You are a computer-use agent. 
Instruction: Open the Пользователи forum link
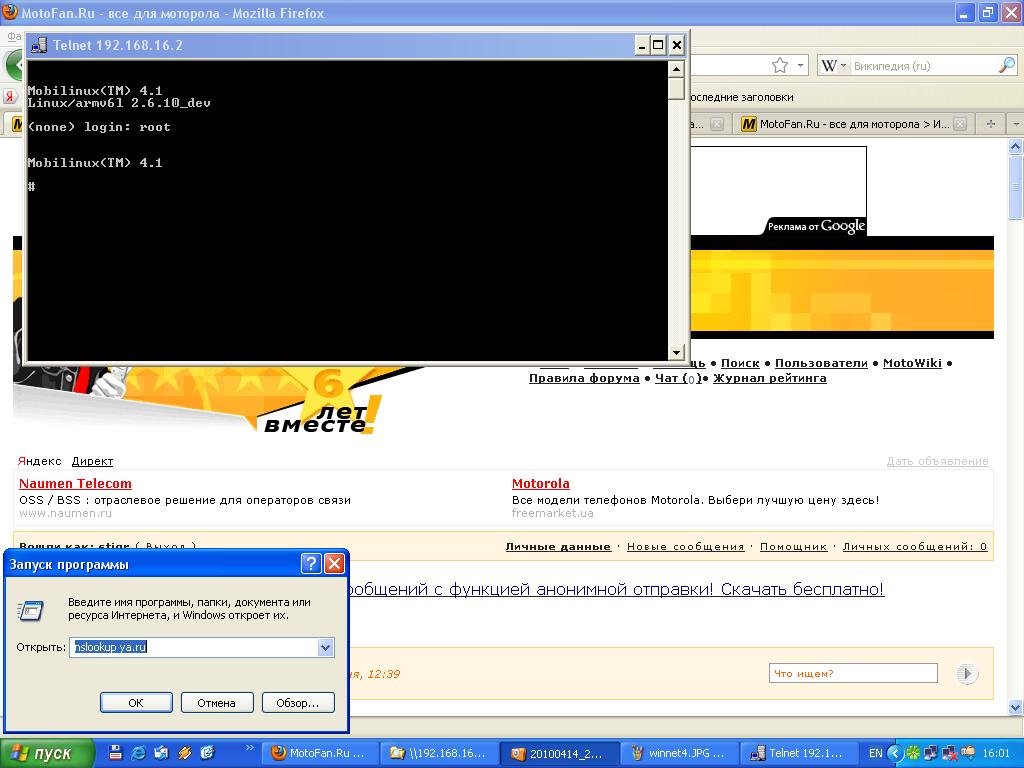pyautogui.click(x=821, y=363)
